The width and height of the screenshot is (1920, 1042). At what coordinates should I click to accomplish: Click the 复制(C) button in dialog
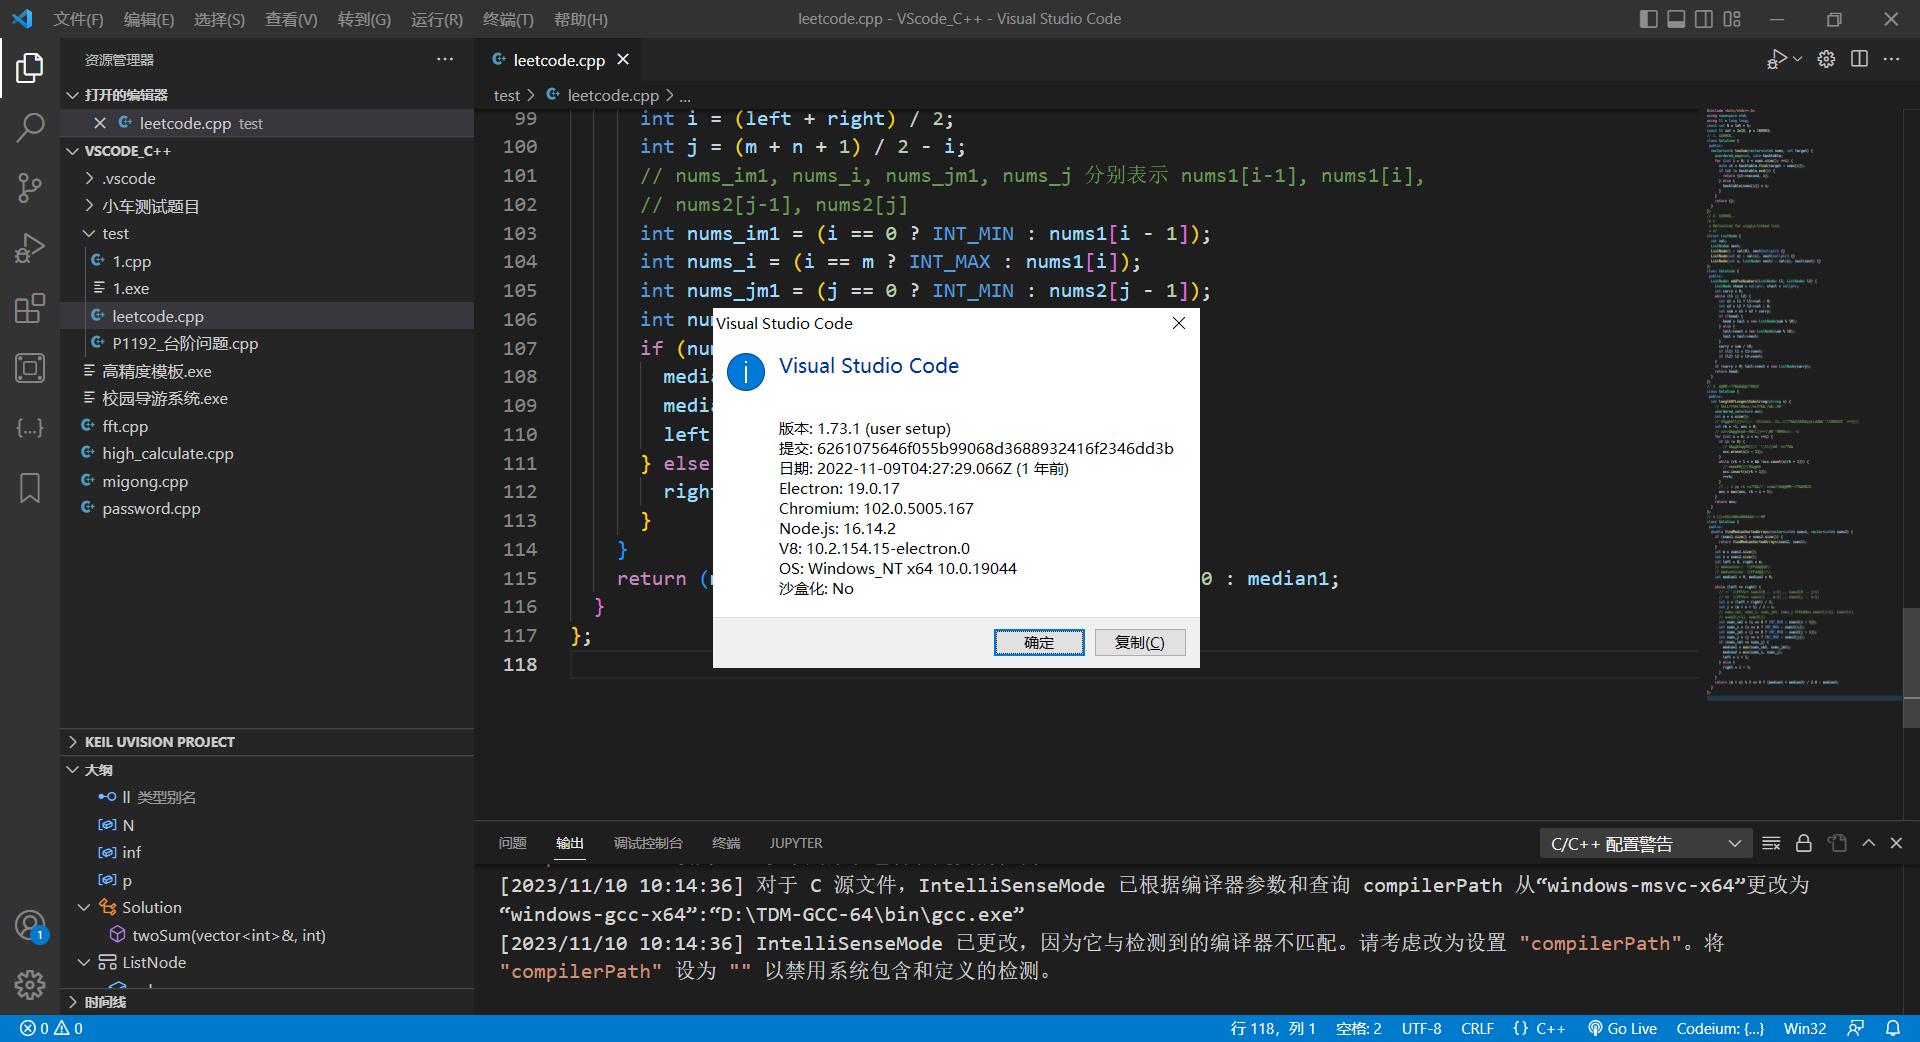click(1139, 642)
